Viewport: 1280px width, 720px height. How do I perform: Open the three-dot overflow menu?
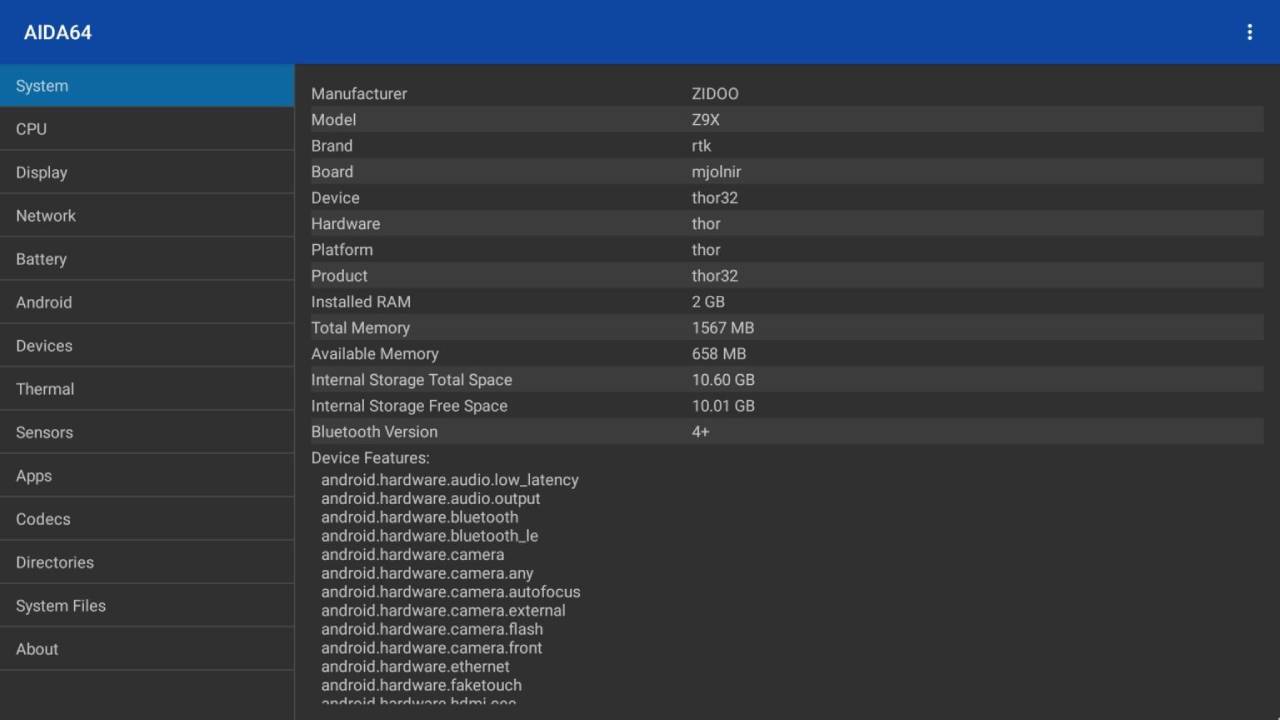tap(1249, 32)
